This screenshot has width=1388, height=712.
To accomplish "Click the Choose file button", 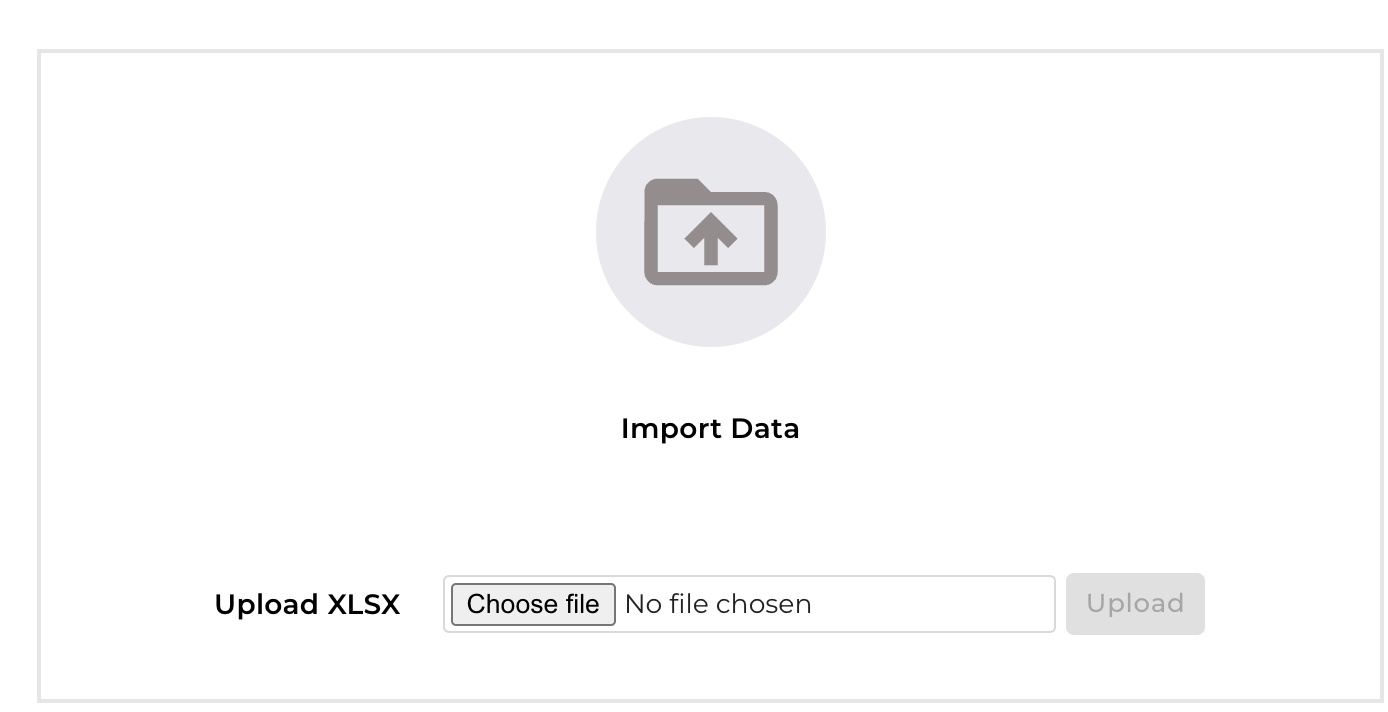I will tap(533, 604).
